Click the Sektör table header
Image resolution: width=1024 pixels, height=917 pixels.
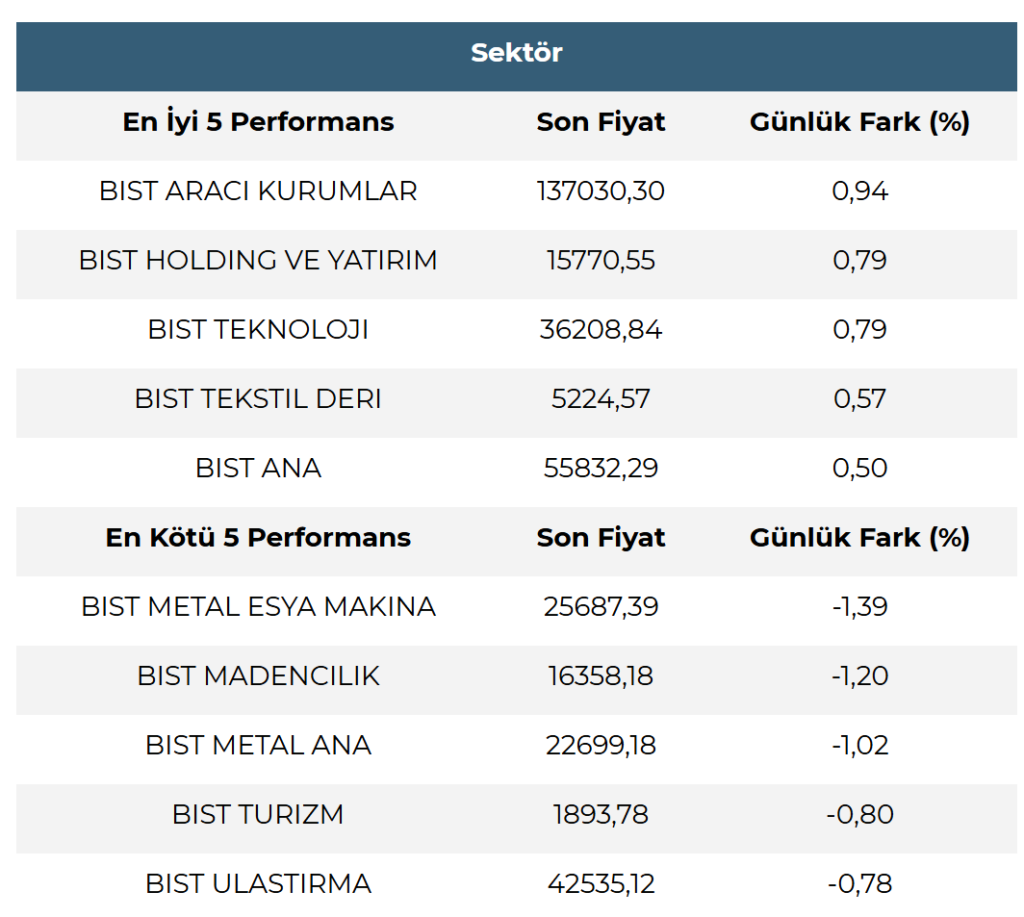pyautogui.click(x=516, y=53)
